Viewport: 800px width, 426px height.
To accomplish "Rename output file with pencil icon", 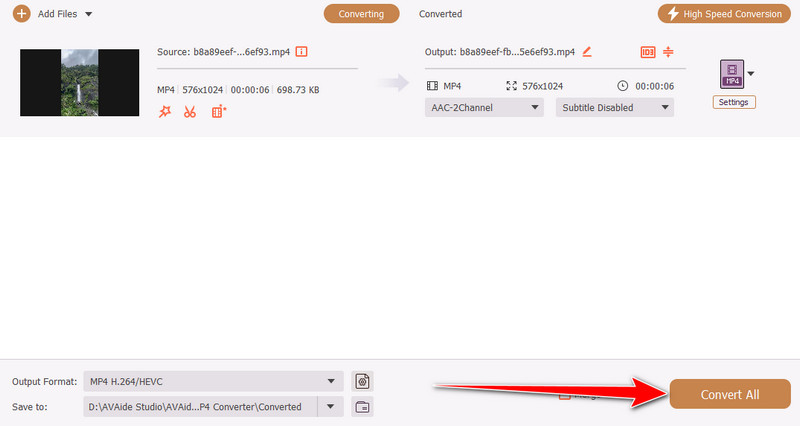I will (587, 51).
